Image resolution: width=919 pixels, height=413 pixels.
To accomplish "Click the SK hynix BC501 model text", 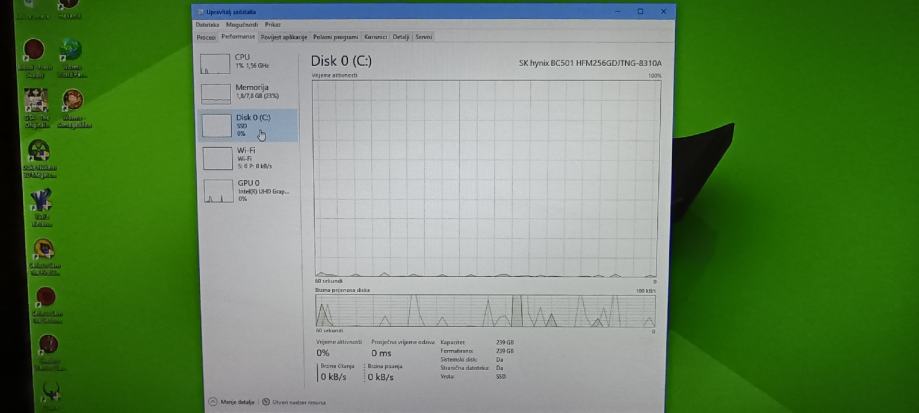I will point(590,63).
